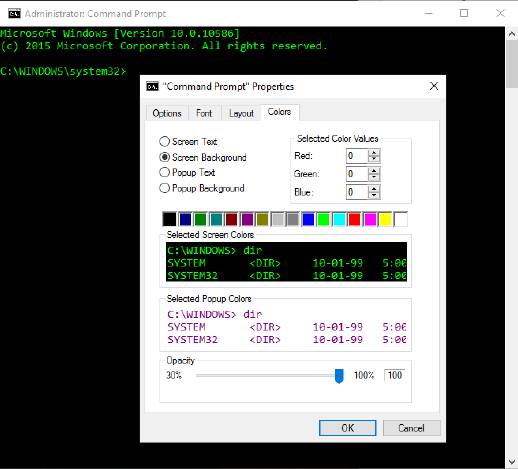Decrease the Blue value with down arrow
The image size is (518, 469).
coord(374,195)
